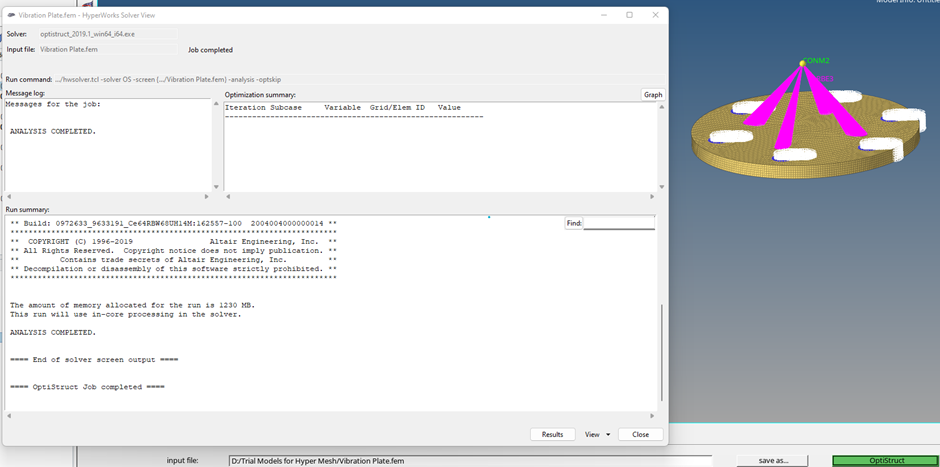
Task: Click into the Find search field
Action: click(619, 223)
